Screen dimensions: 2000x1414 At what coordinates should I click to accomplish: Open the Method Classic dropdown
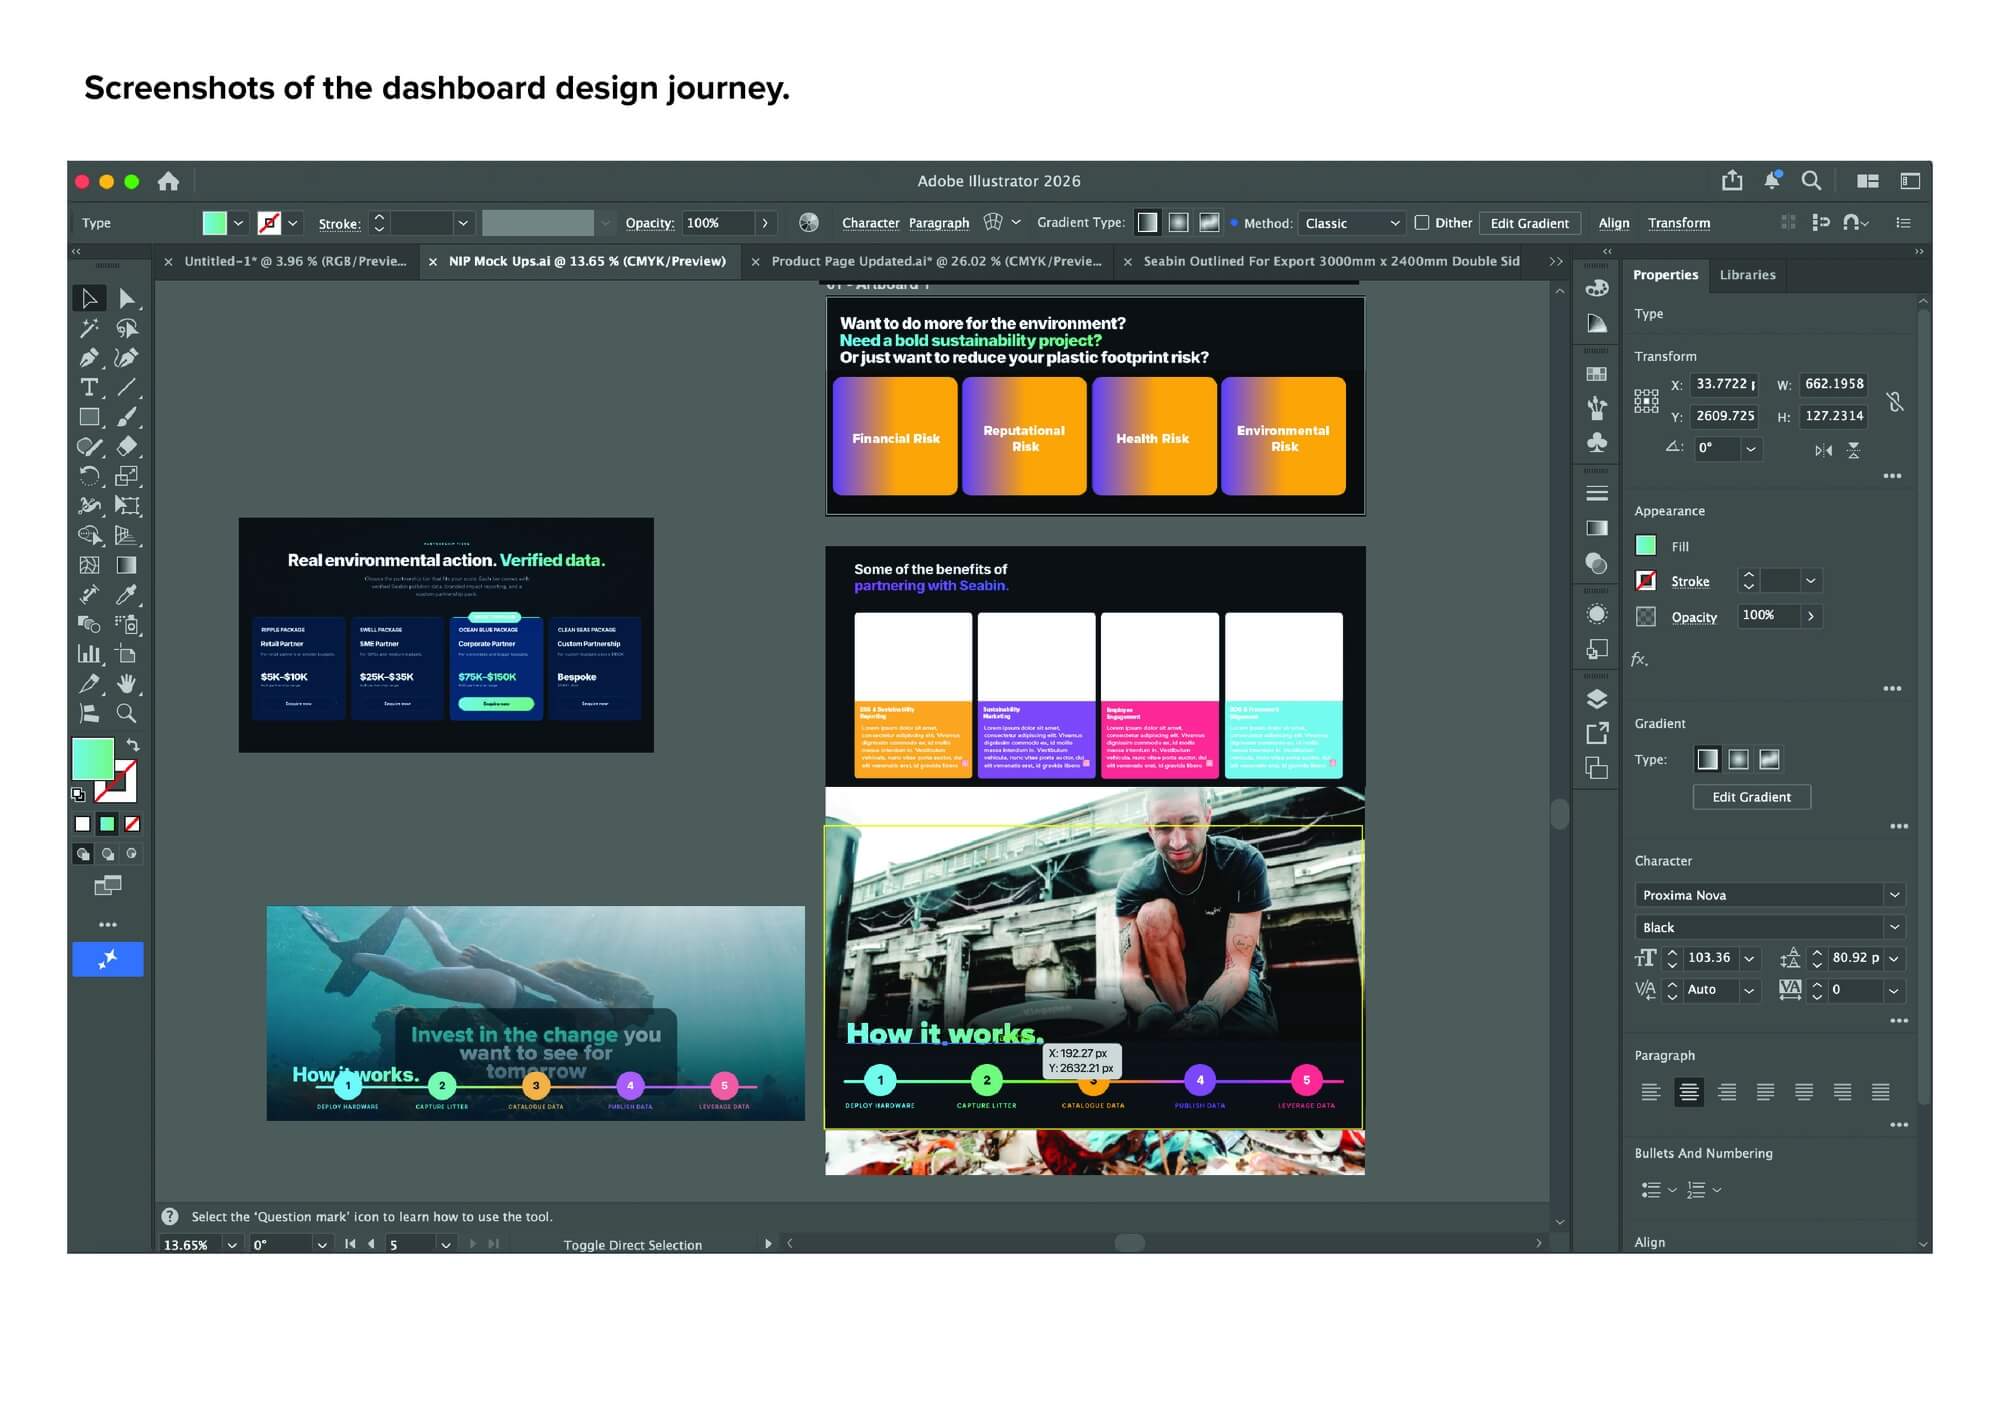(1351, 223)
